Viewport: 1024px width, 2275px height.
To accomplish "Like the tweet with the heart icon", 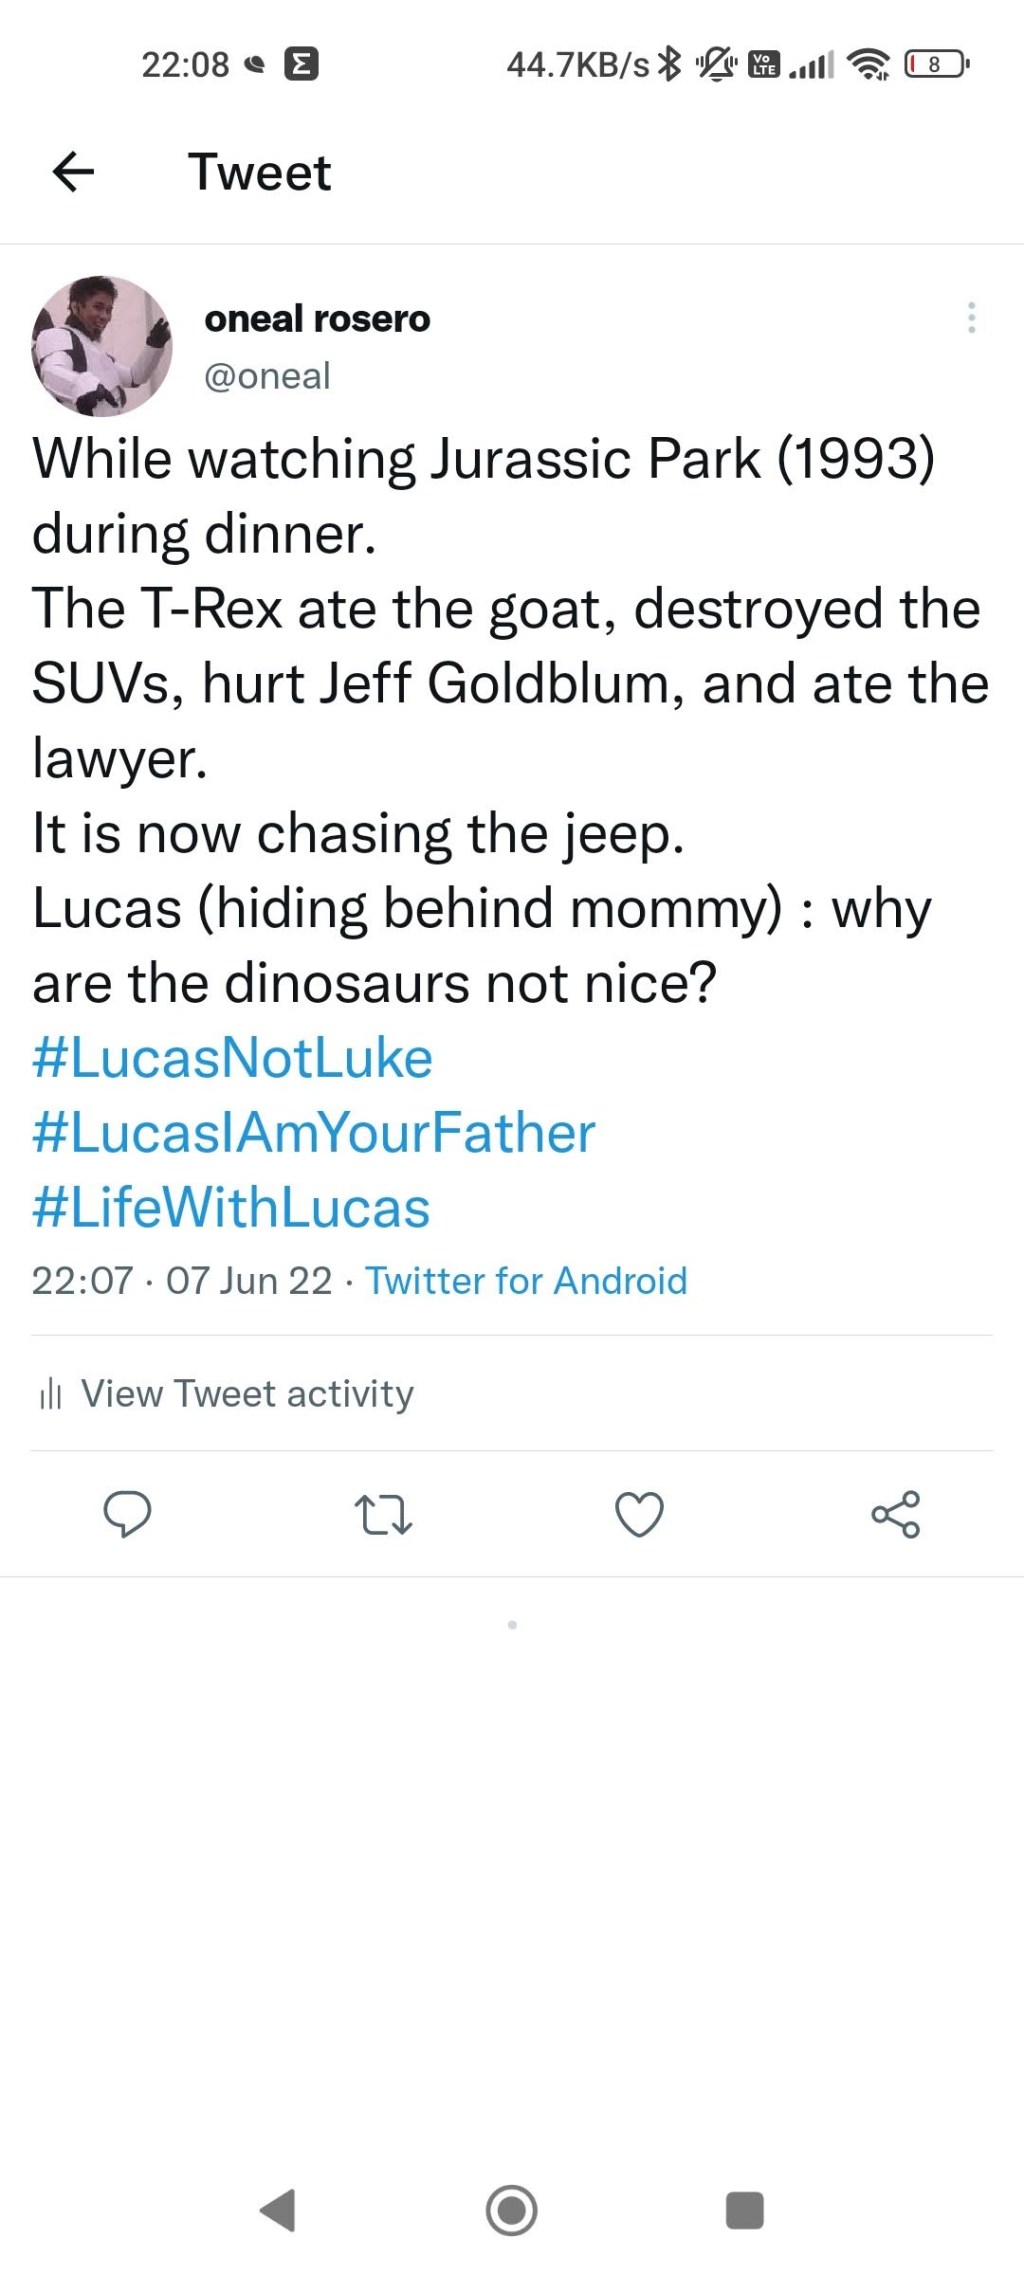I will 639,1514.
